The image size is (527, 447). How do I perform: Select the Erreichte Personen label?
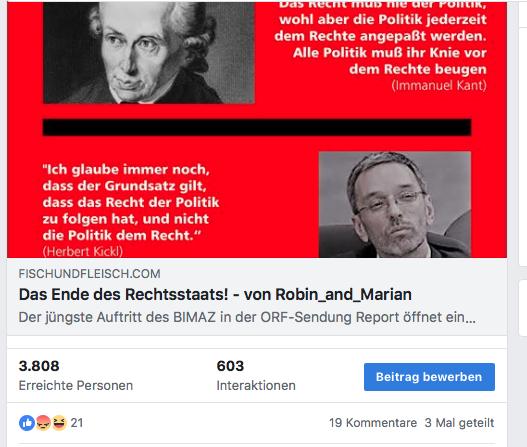(x=76, y=385)
